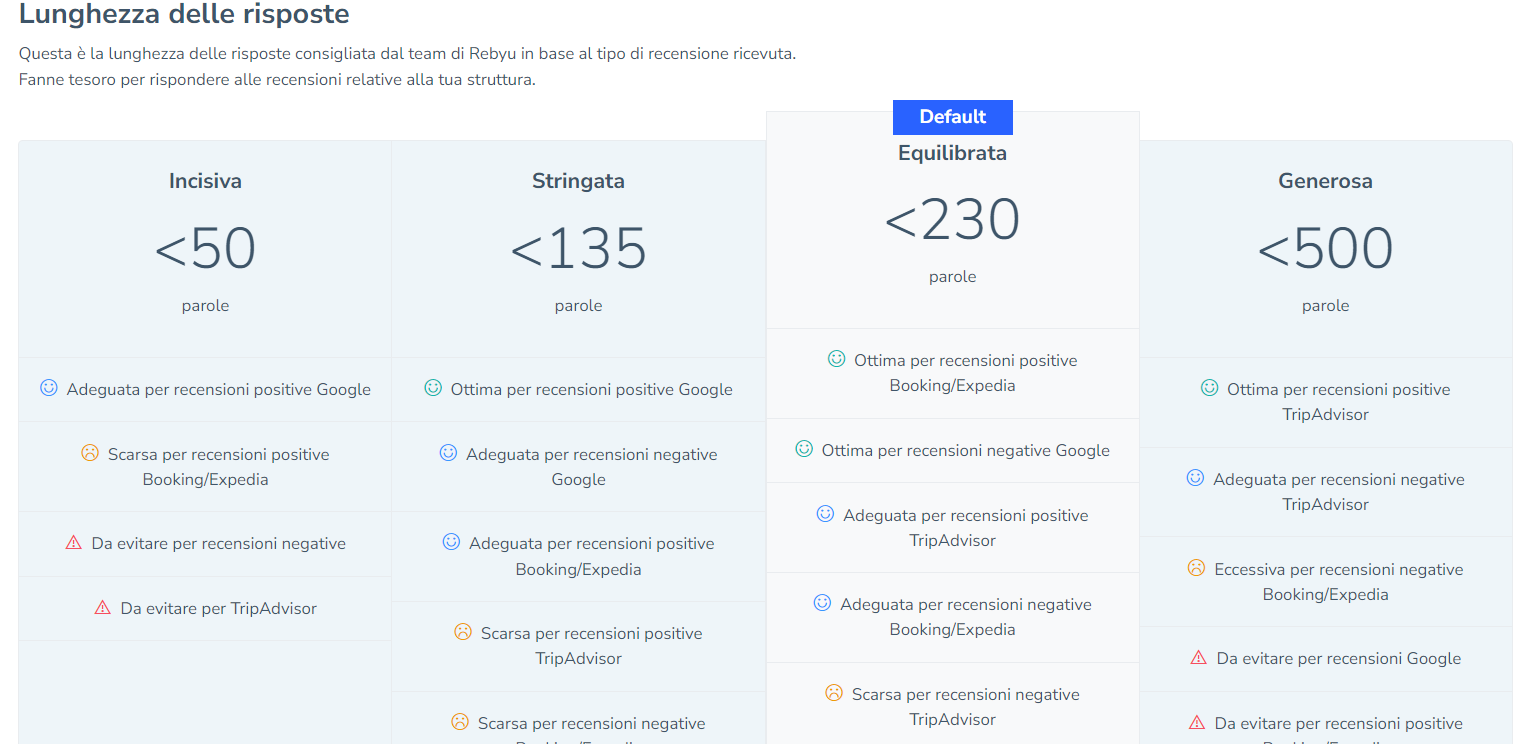Click warning icon beside 'Da evitare per recensioni Google'
Image resolution: width=1518 pixels, height=744 pixels.
1199,657
